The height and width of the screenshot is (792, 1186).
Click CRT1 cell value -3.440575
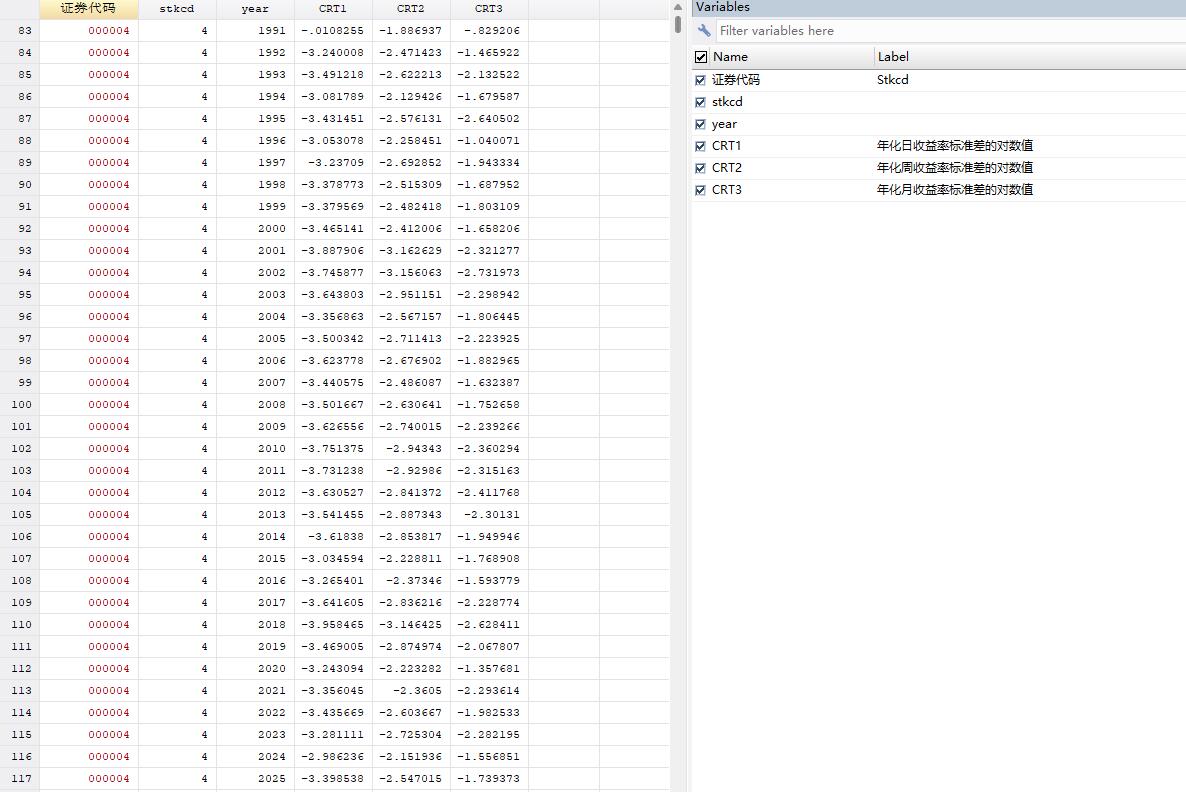coord(332,383)
